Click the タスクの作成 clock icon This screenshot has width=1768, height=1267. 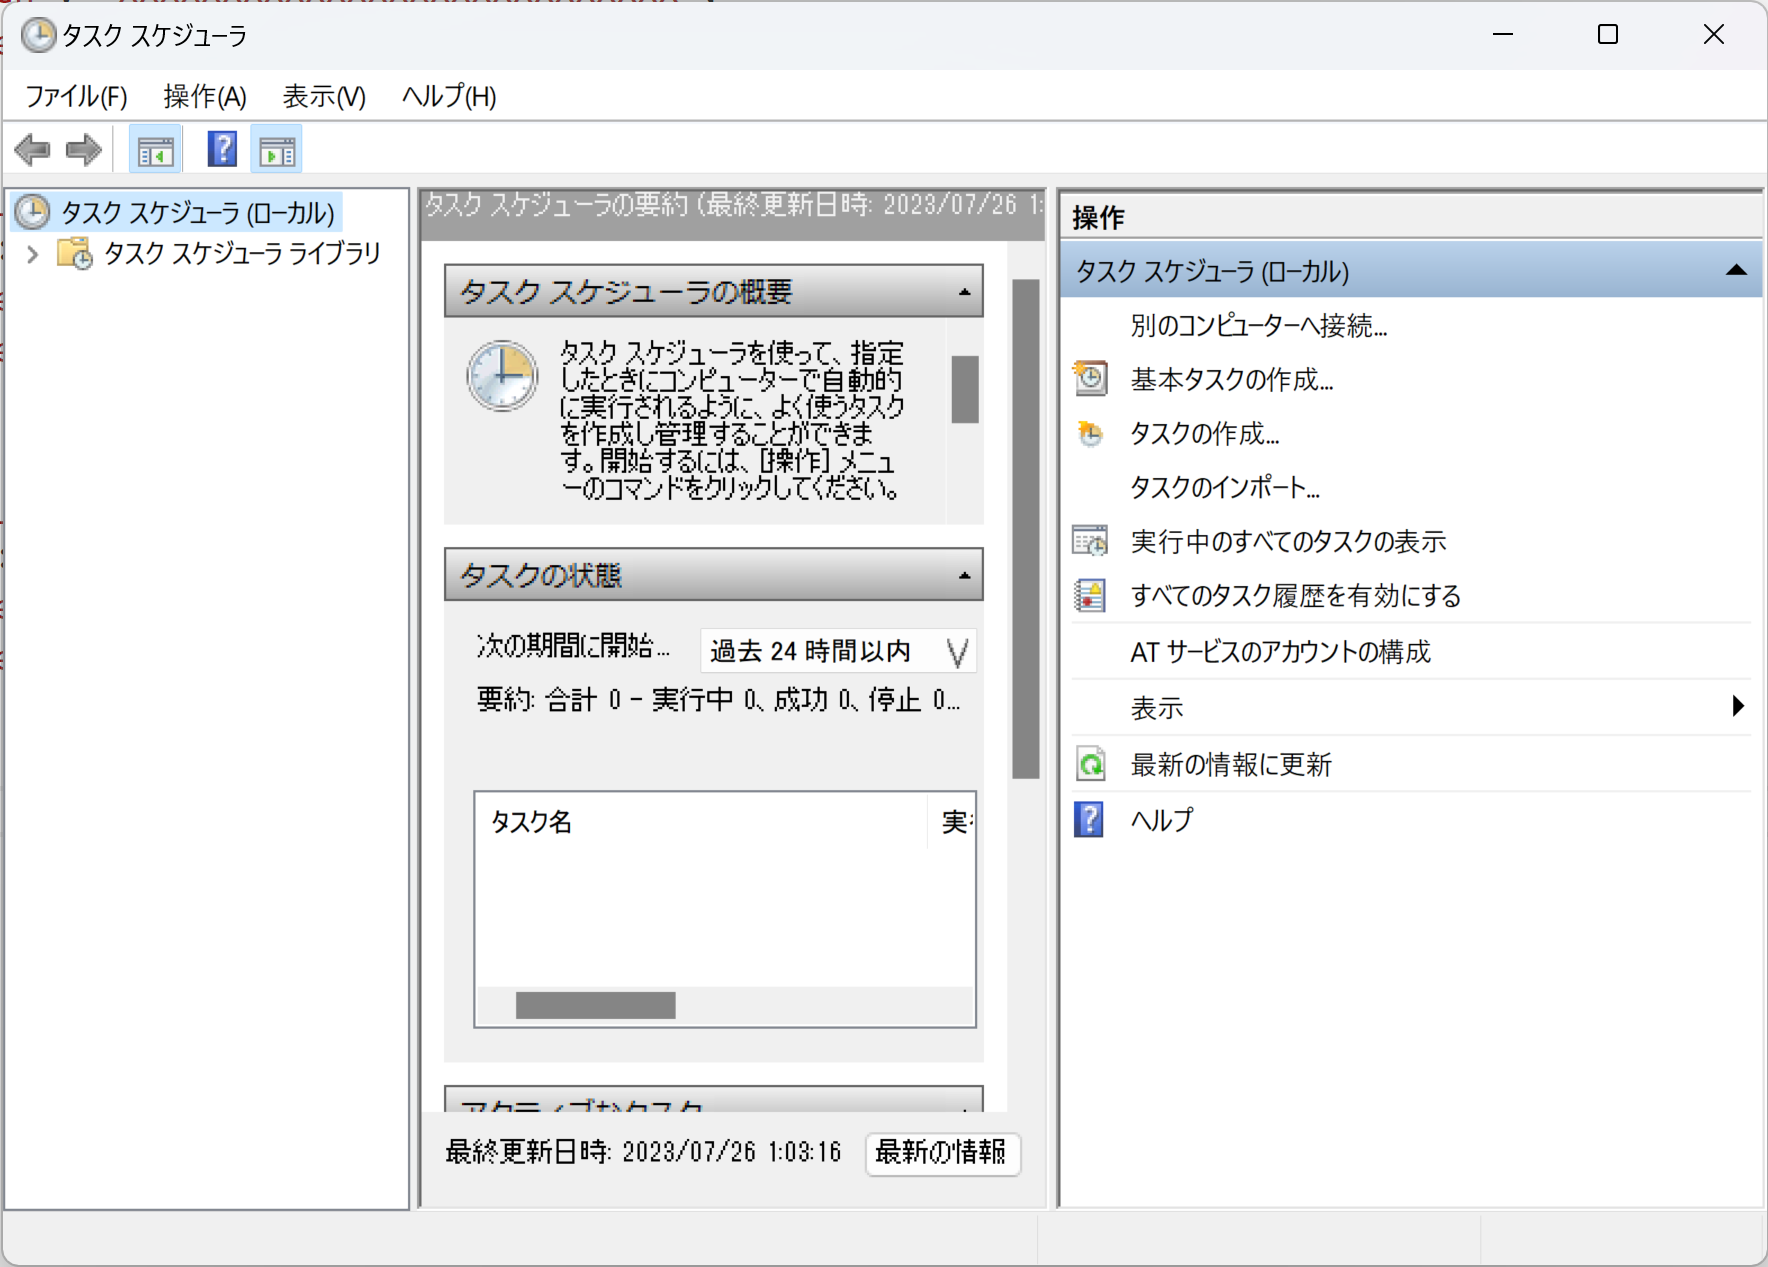1090,433
